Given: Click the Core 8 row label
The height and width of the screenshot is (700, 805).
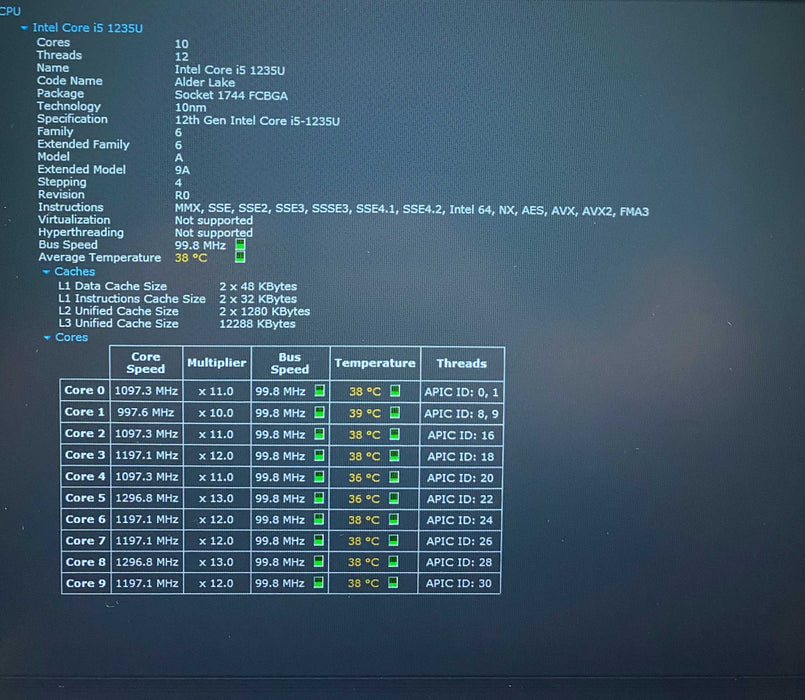Looking at the screenshot, I should coord(86,562).
